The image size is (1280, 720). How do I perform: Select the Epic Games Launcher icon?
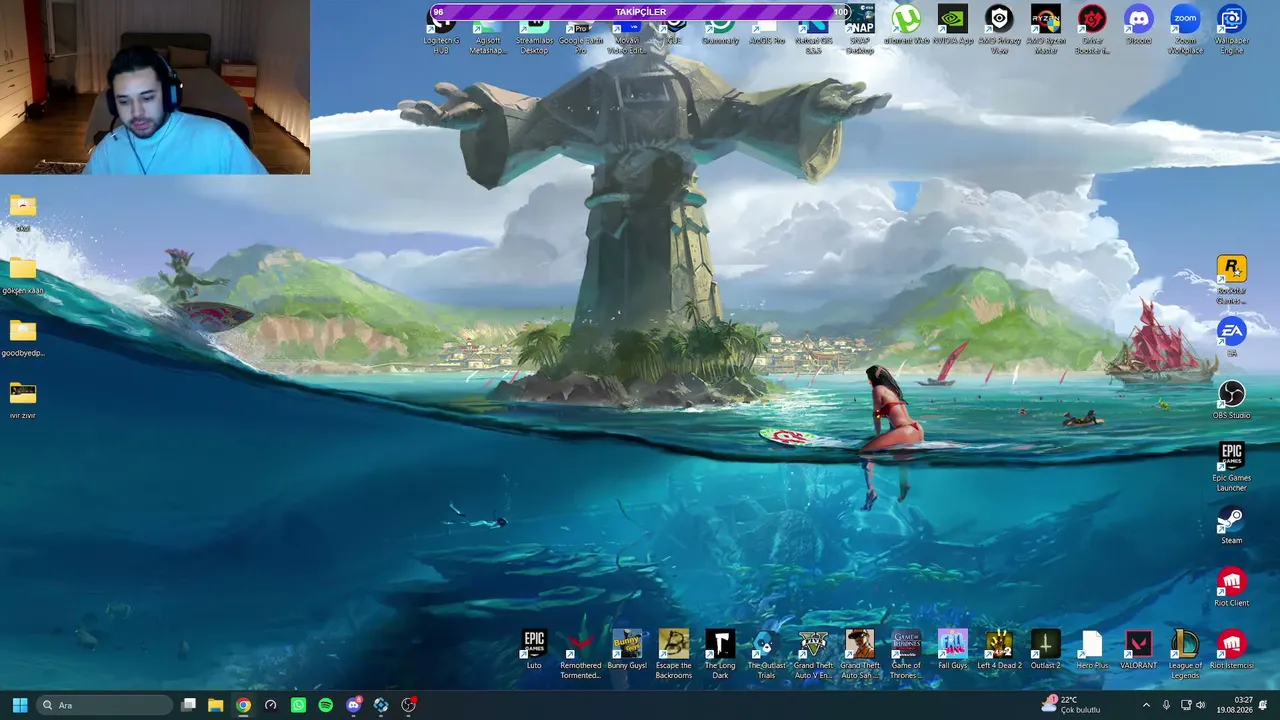[x=1231, y=467]
